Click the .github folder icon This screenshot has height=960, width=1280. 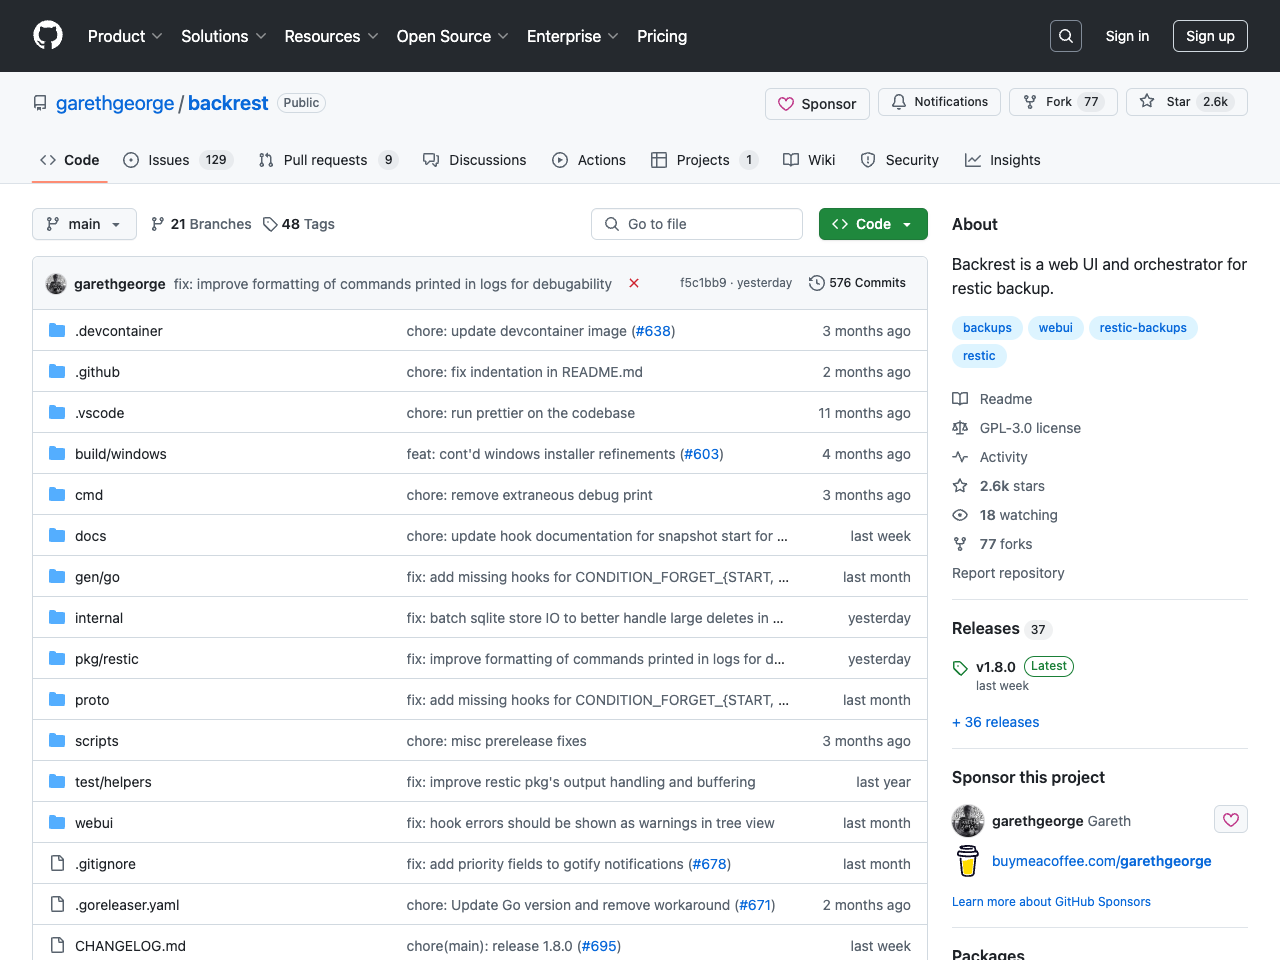point(57,371)
